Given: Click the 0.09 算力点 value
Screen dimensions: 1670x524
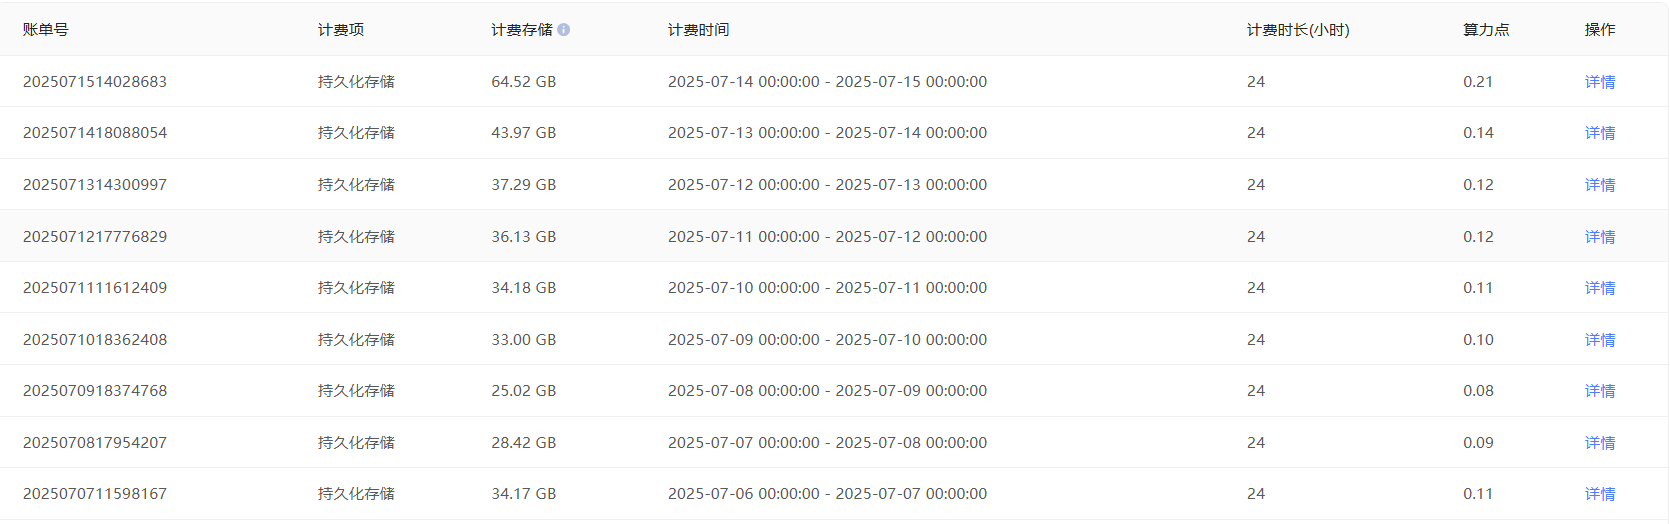Looking at the screenshot, I should pos(1478,443).
